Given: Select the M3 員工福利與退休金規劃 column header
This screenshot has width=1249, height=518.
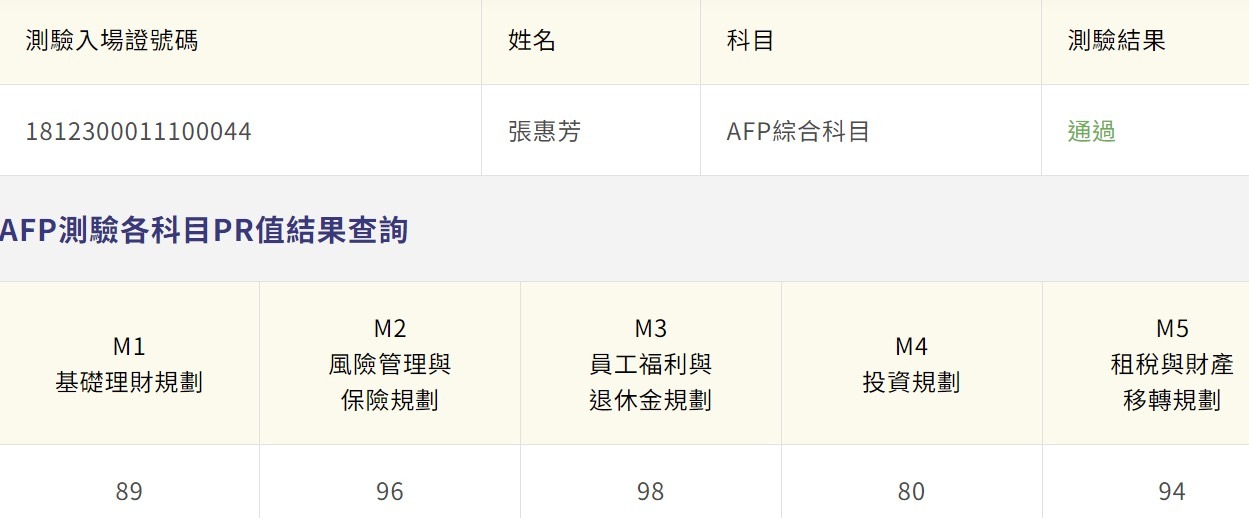Looking at the screenshot, I should click(650, 364).
